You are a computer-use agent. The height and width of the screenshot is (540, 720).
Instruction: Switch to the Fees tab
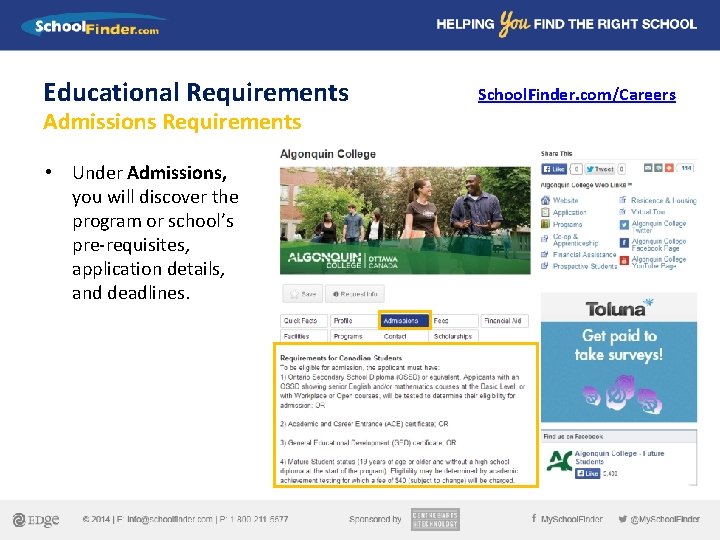[x=454, y=321]
